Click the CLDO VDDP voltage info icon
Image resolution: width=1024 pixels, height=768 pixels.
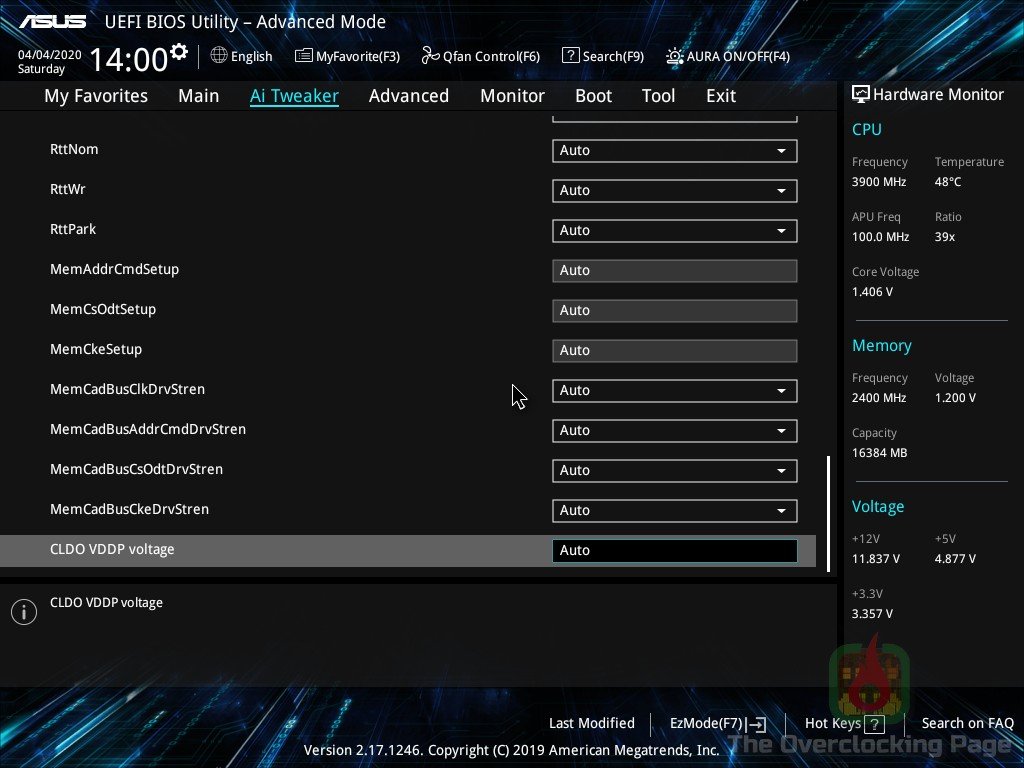point(24,611)
